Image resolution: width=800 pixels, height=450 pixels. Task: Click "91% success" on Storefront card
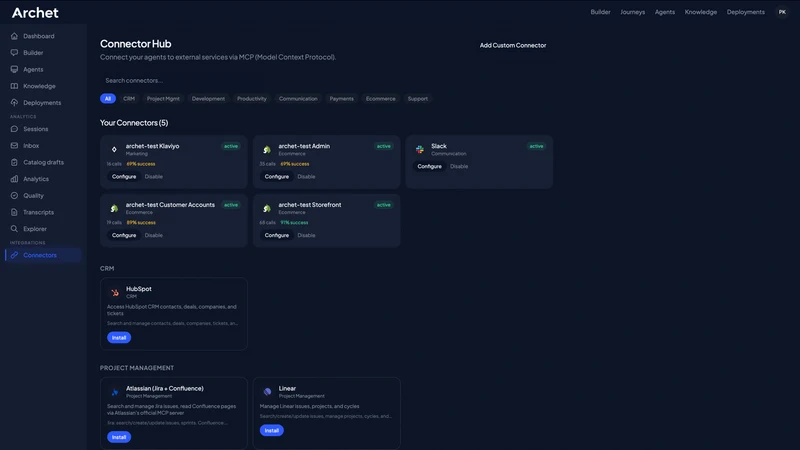(294, 222)
